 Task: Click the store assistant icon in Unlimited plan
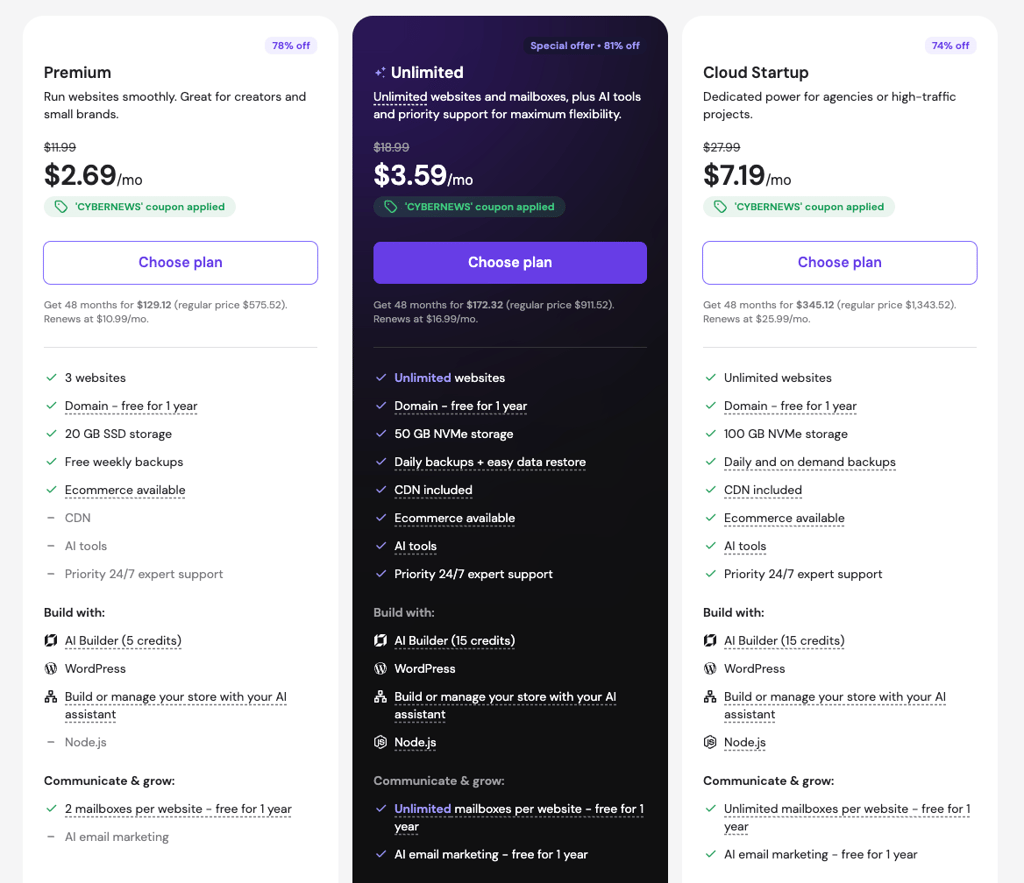pyautogui.click(x=380, y=697)
